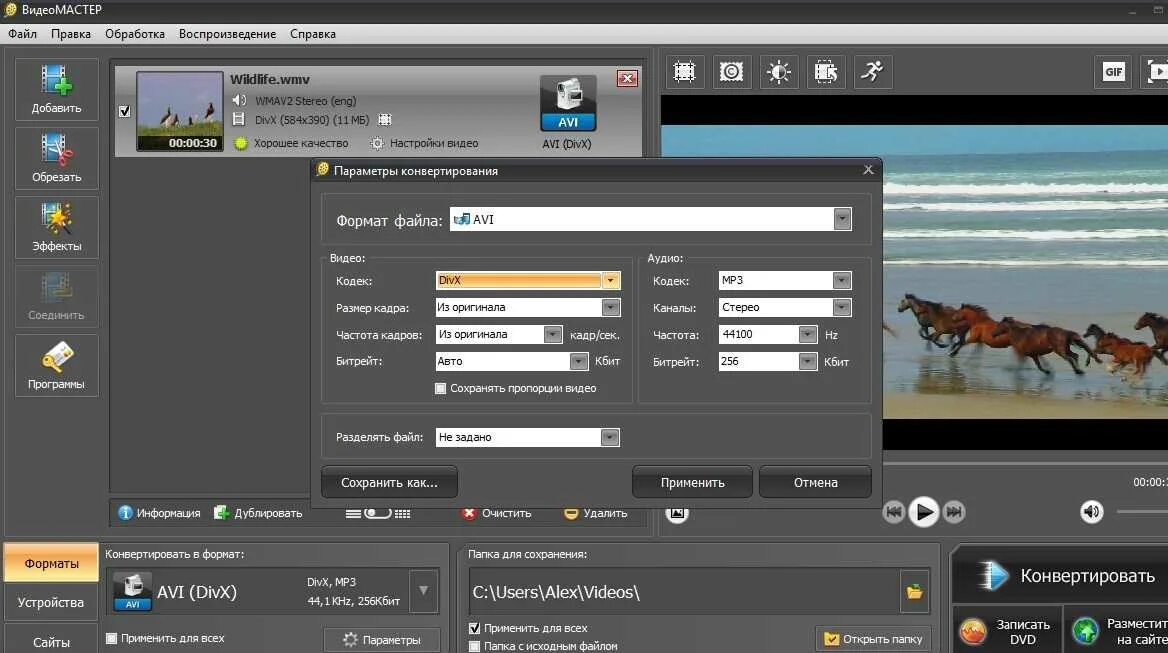Click the speaker volume icon
Viewport: 1168px width, 653px height.
(1091, 512)
